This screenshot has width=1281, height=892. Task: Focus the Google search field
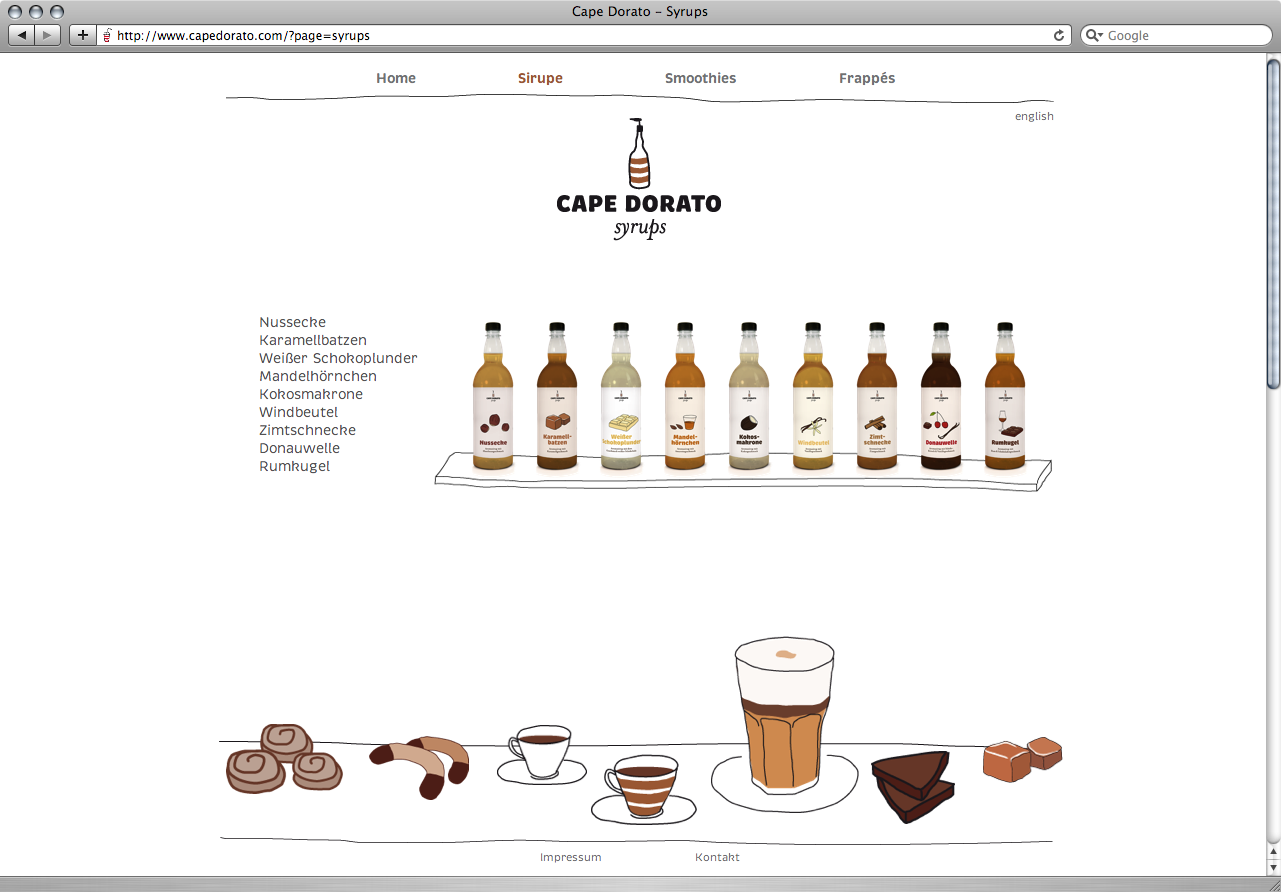pos(1174,35)
